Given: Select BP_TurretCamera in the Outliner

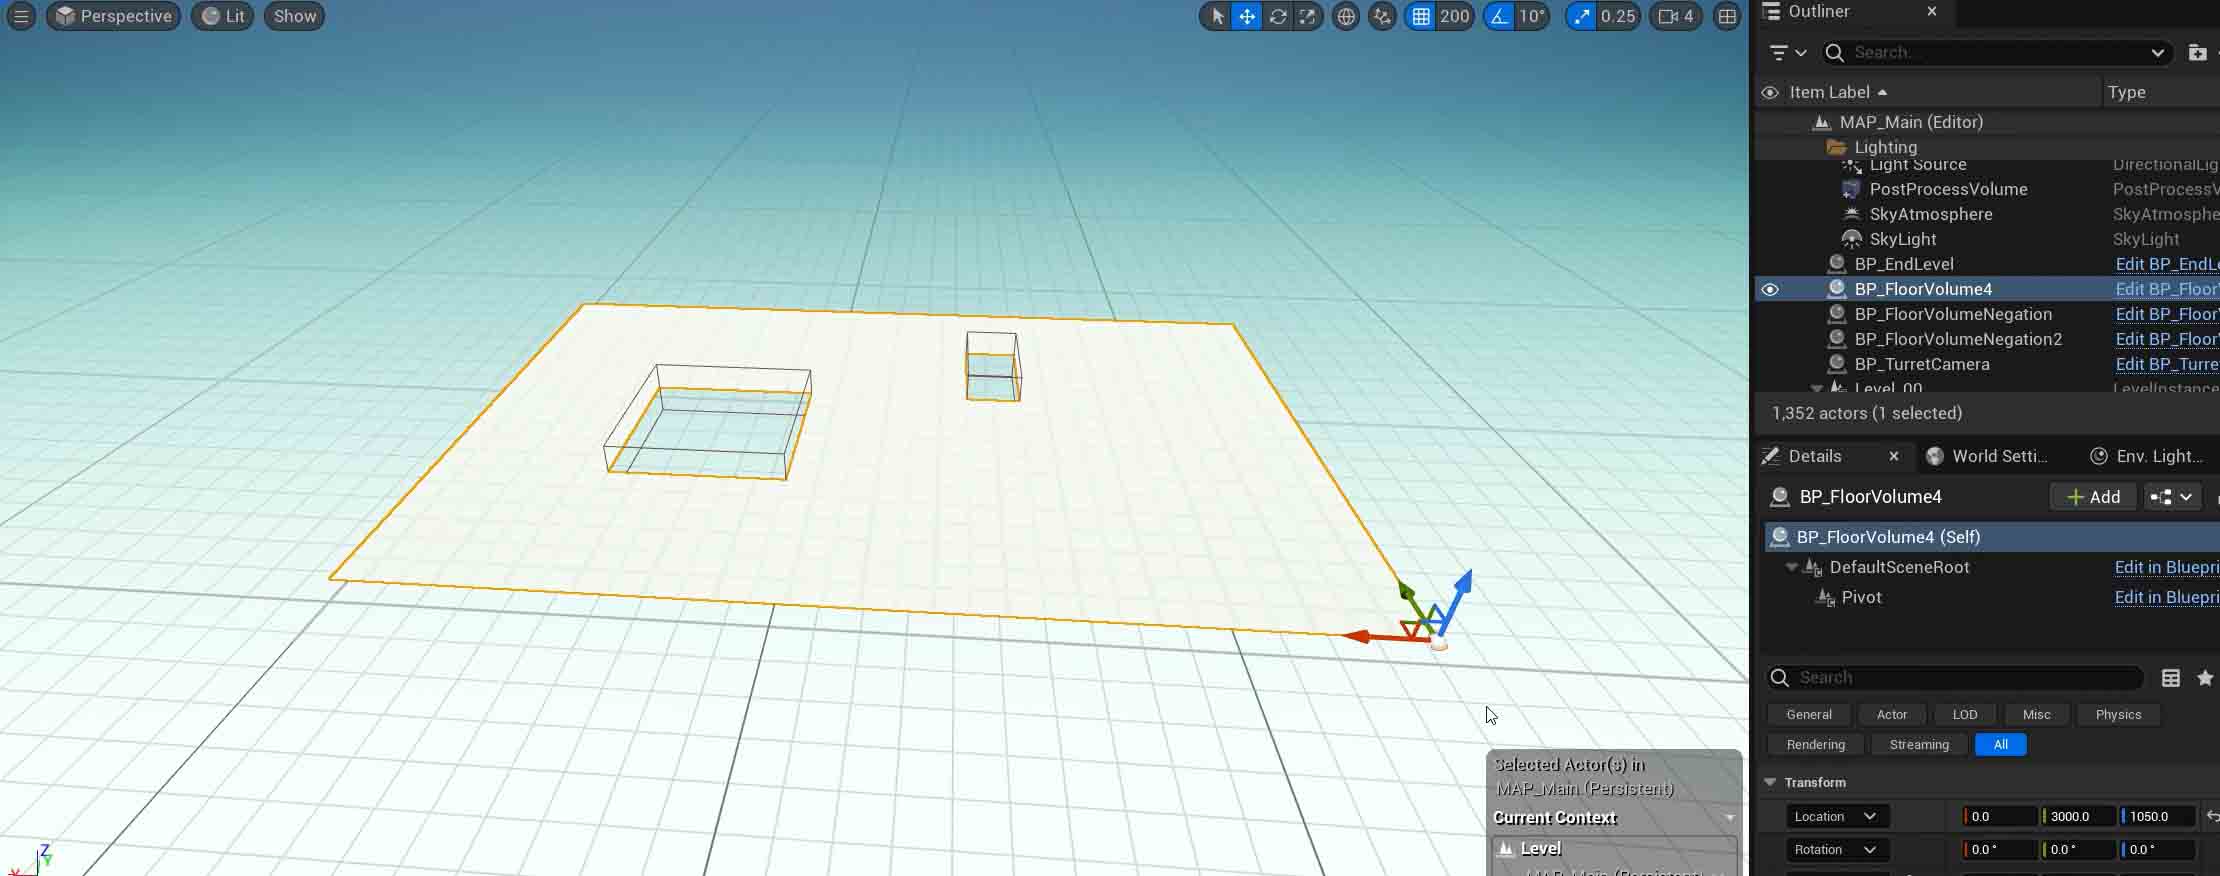Looking at the screenshot, I should (1921, 364).
